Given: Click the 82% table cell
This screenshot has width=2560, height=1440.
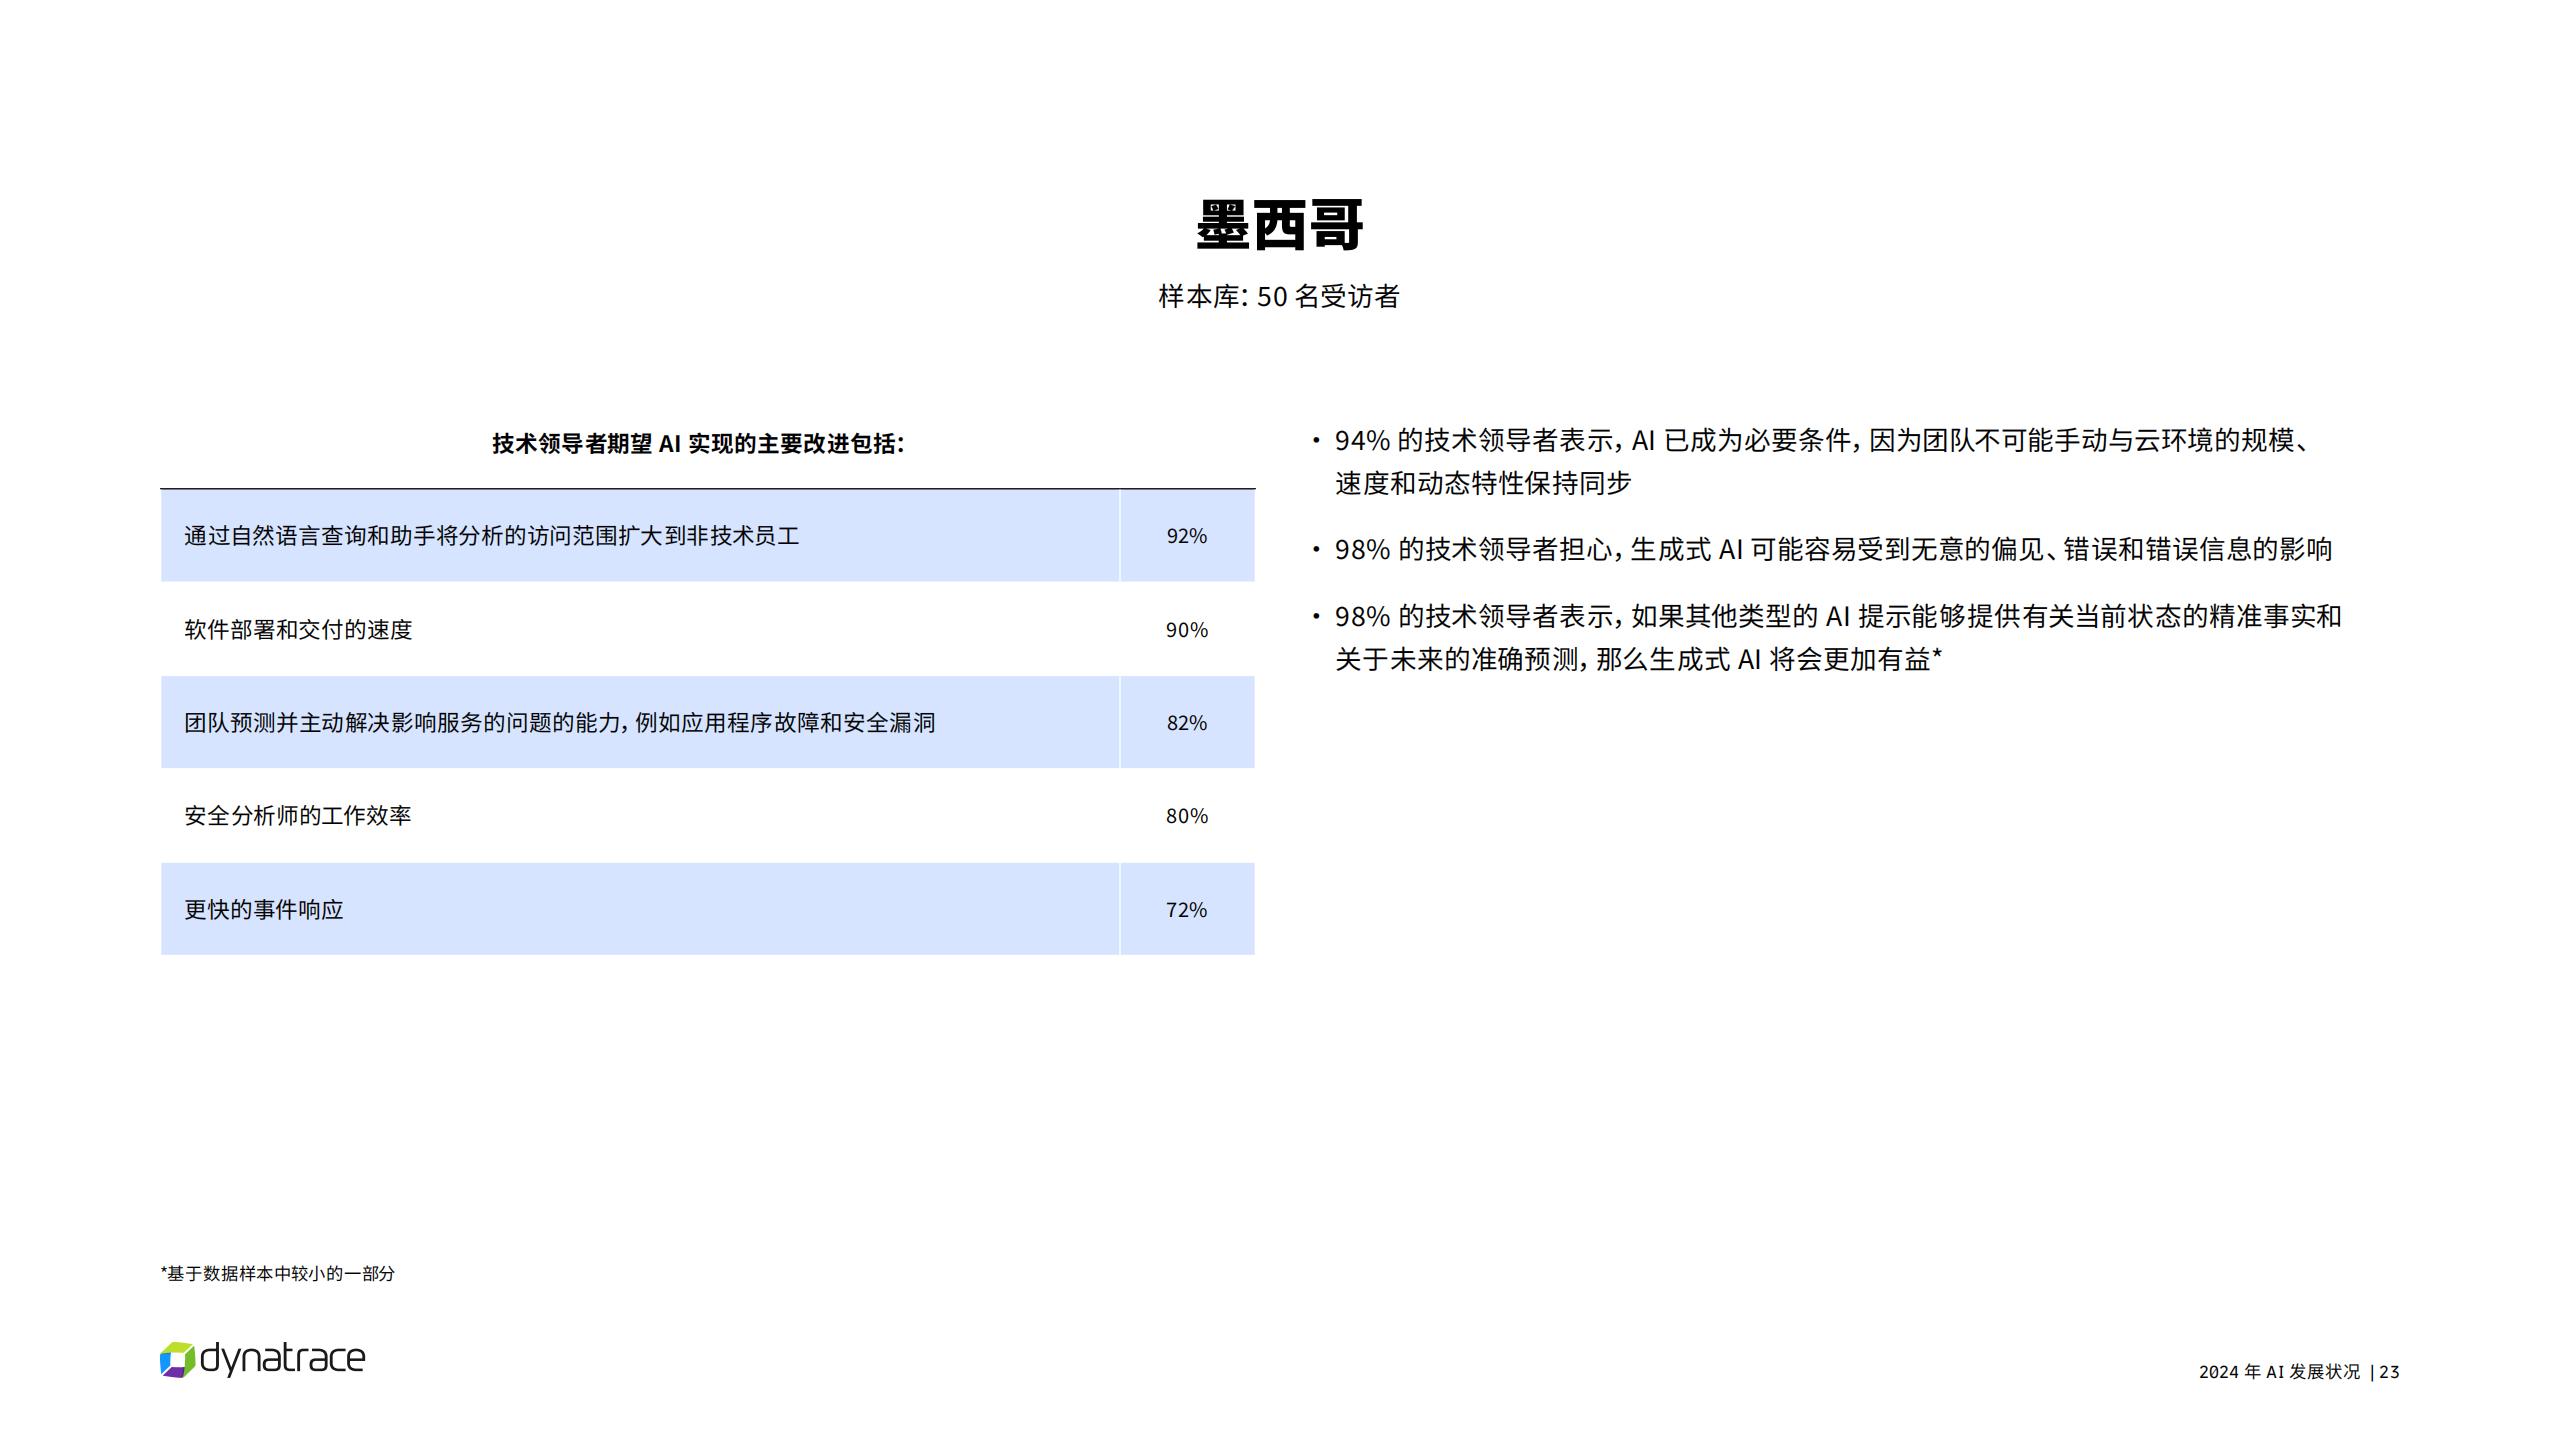Looking at the screenshot, I should point(1187,723).
